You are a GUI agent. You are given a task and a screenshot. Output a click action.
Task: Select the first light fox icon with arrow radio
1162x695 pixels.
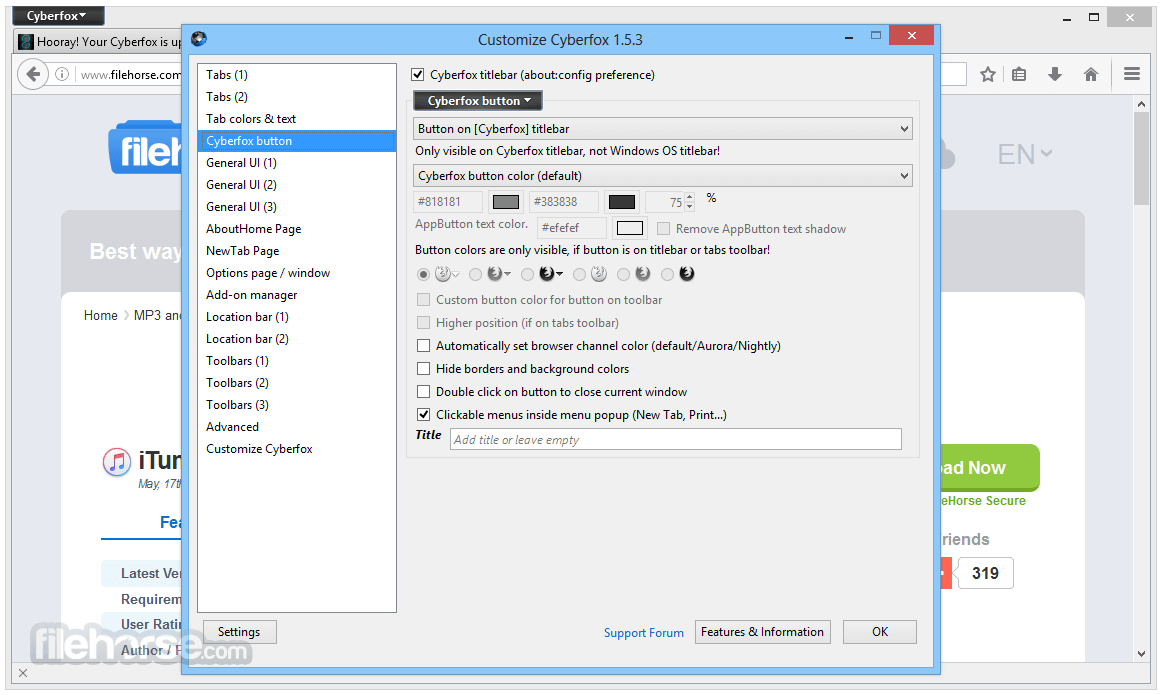pyautogui.click(x=423, y=275)
